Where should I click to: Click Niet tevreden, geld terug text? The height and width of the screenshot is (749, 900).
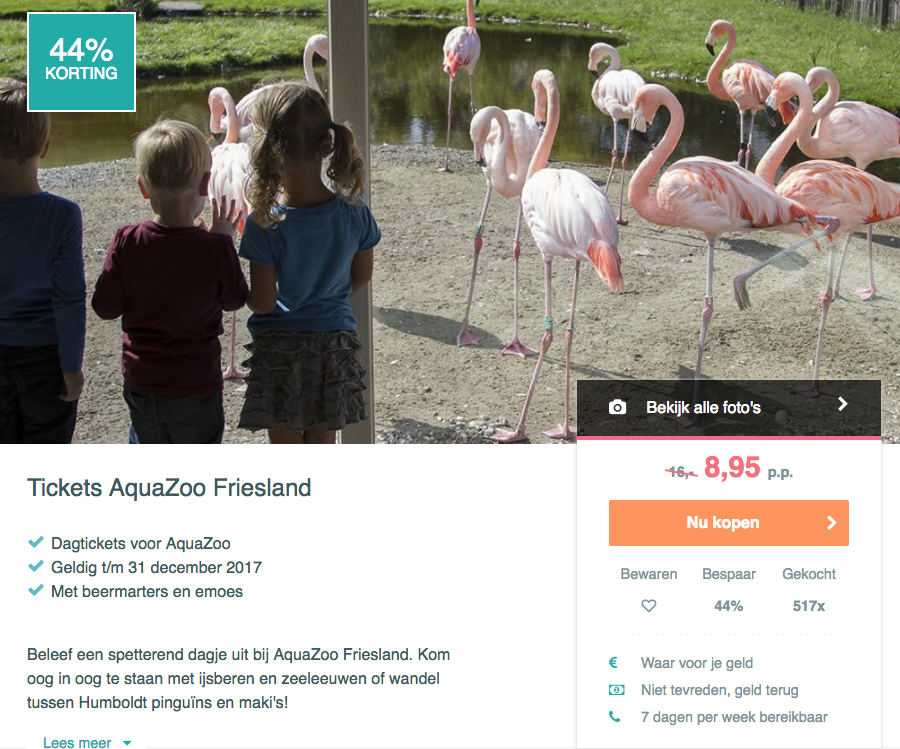(719, 690)
